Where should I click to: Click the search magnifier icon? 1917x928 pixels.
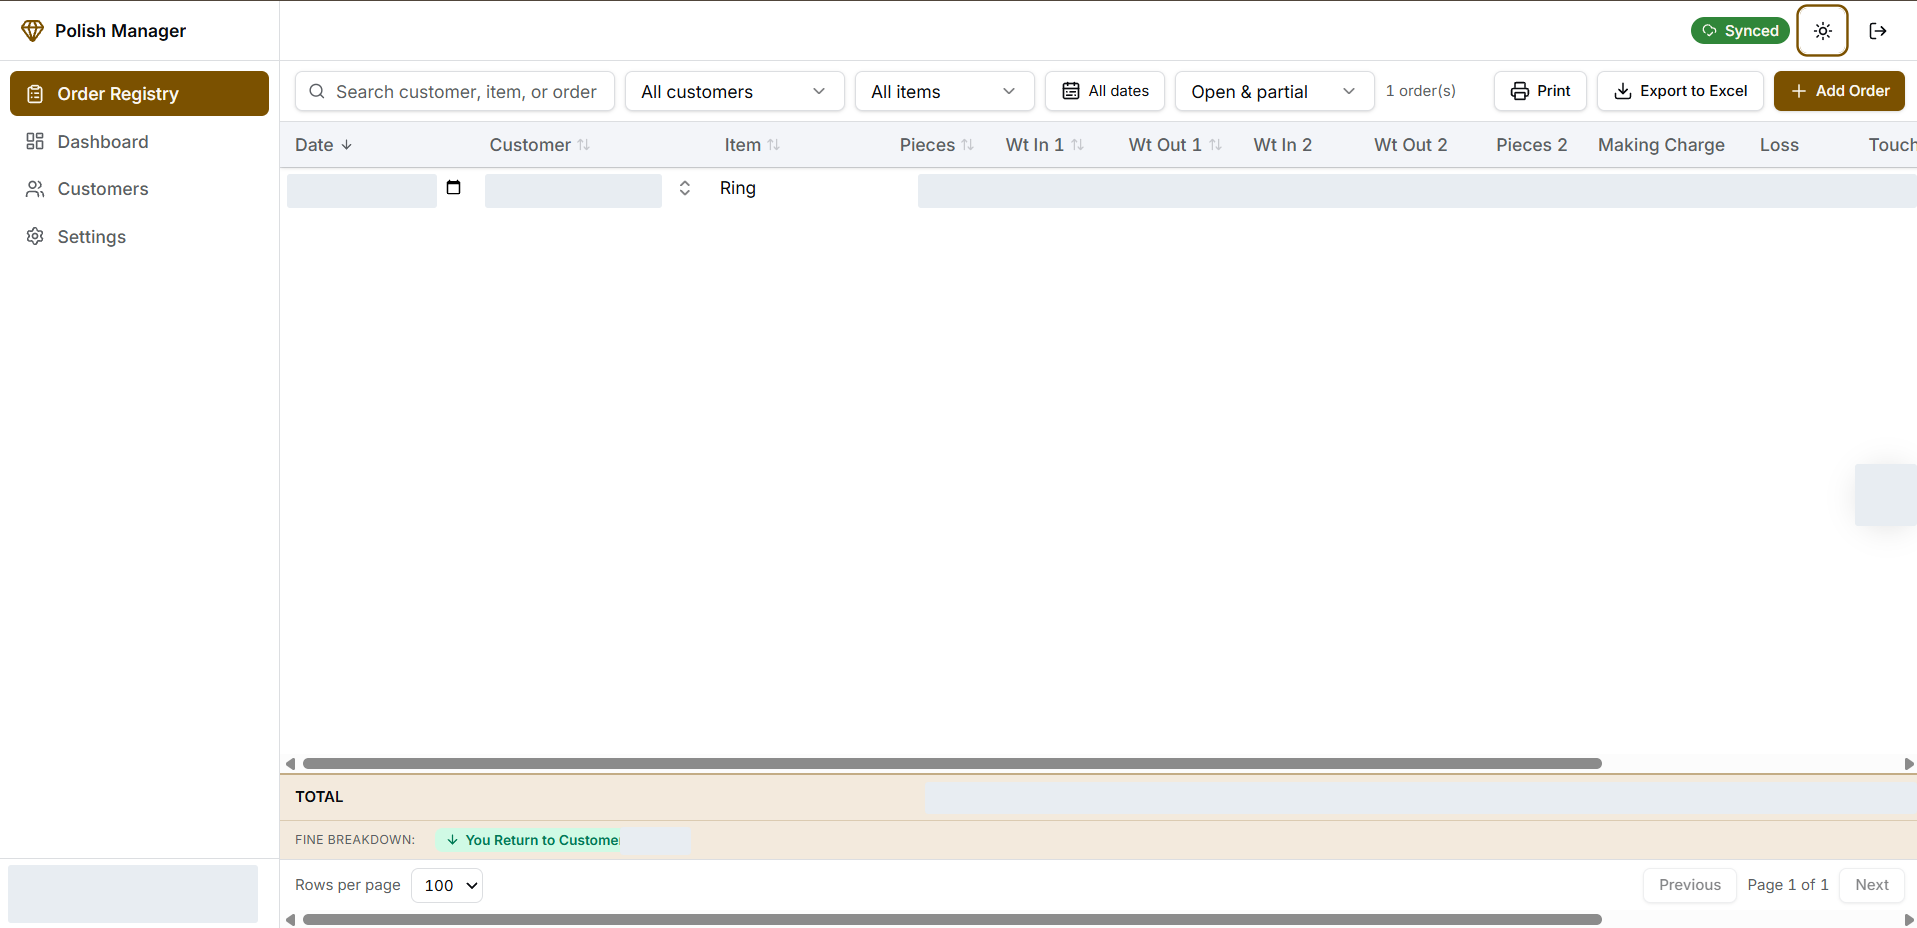coord(317,91)
